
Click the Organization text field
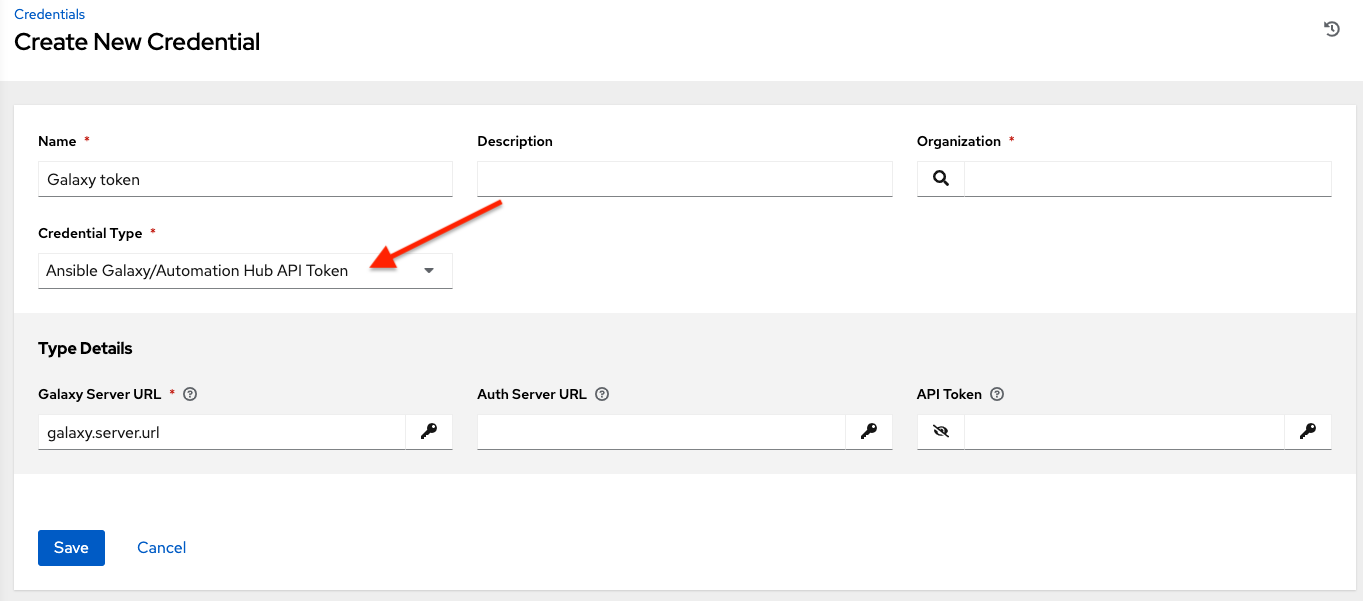click(x=1147, y=178)
